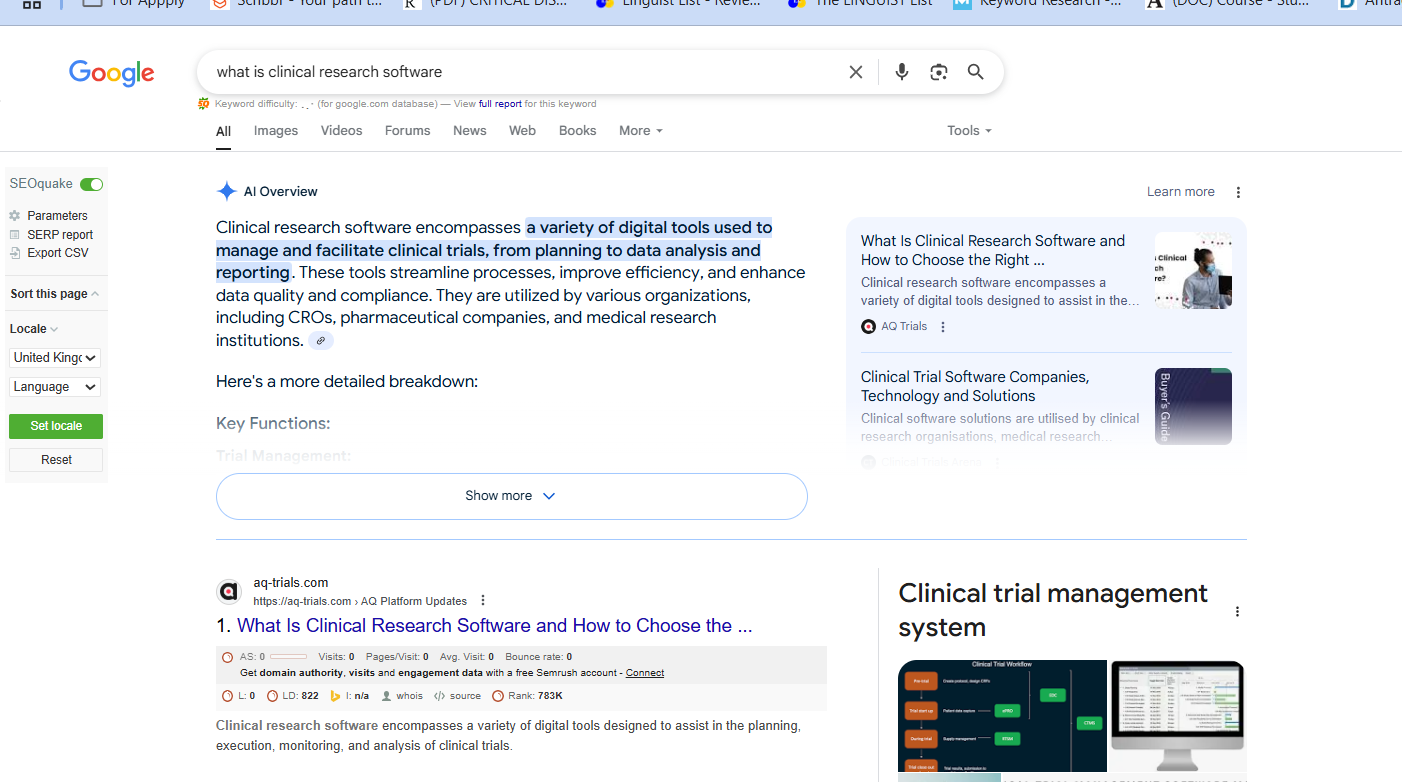Open the Clinical Trial Workflow diagram image
Screen dimensions: 1402x782
point(1002,716)
